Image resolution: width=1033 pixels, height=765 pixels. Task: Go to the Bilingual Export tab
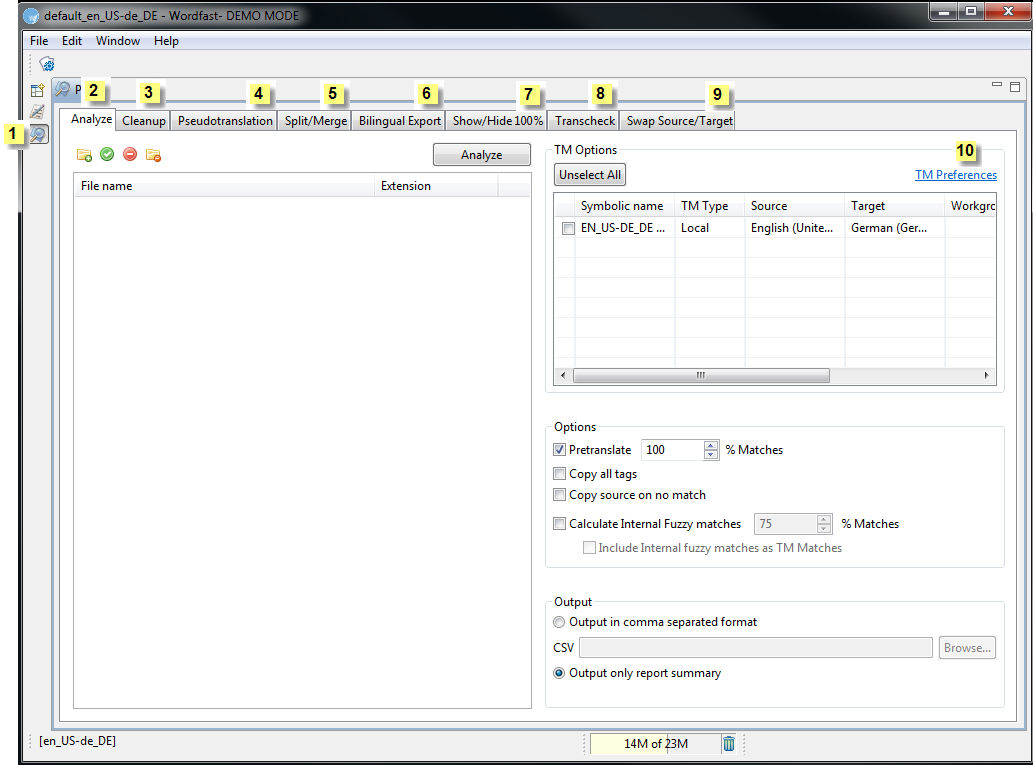[400, 121]
